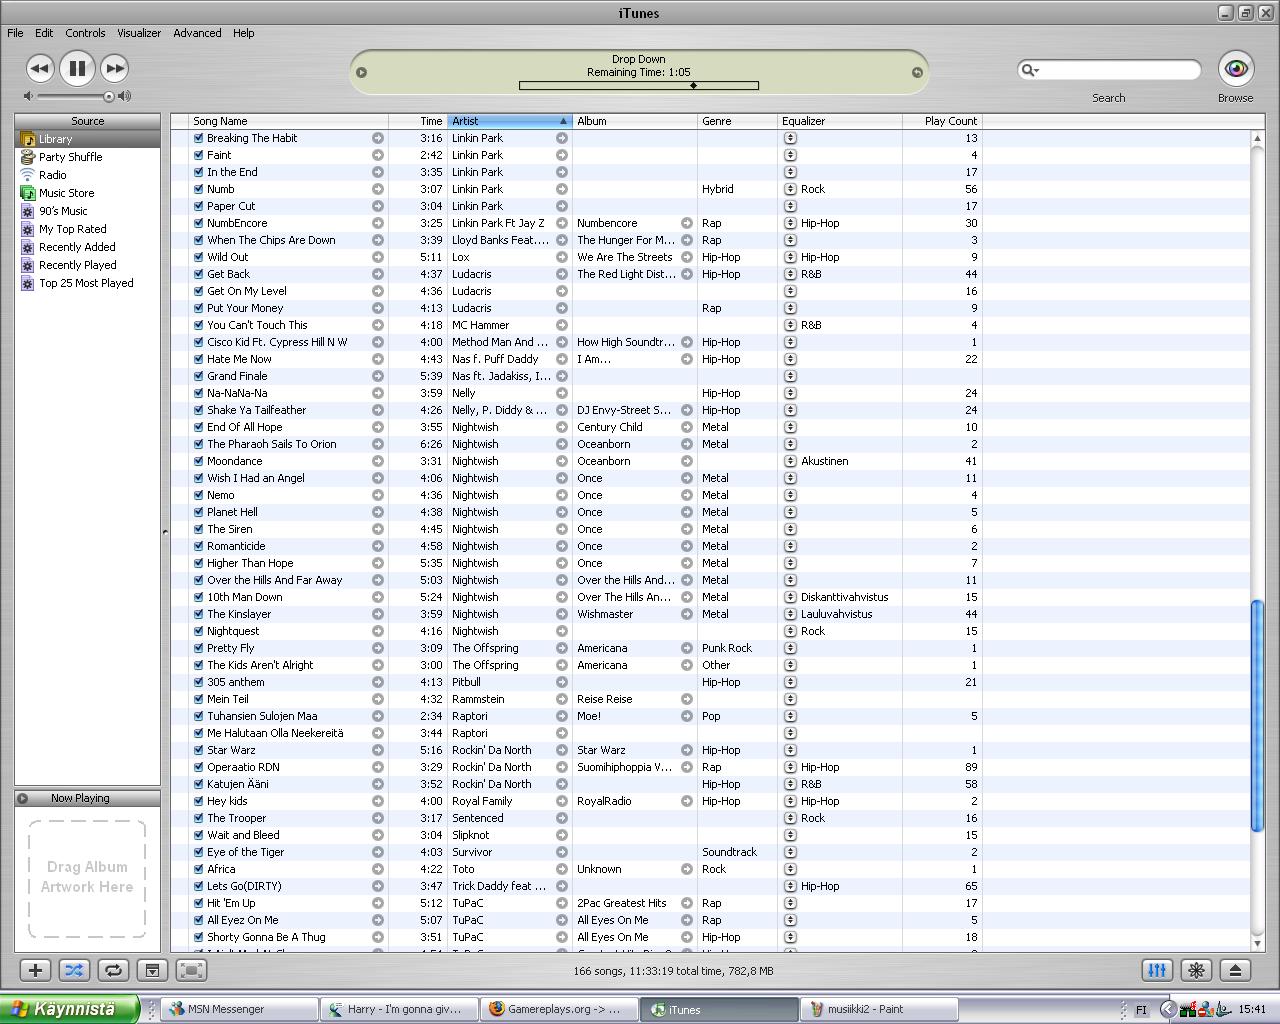
Task: Open Top 25 Most Played playlist
Action: 87,283
